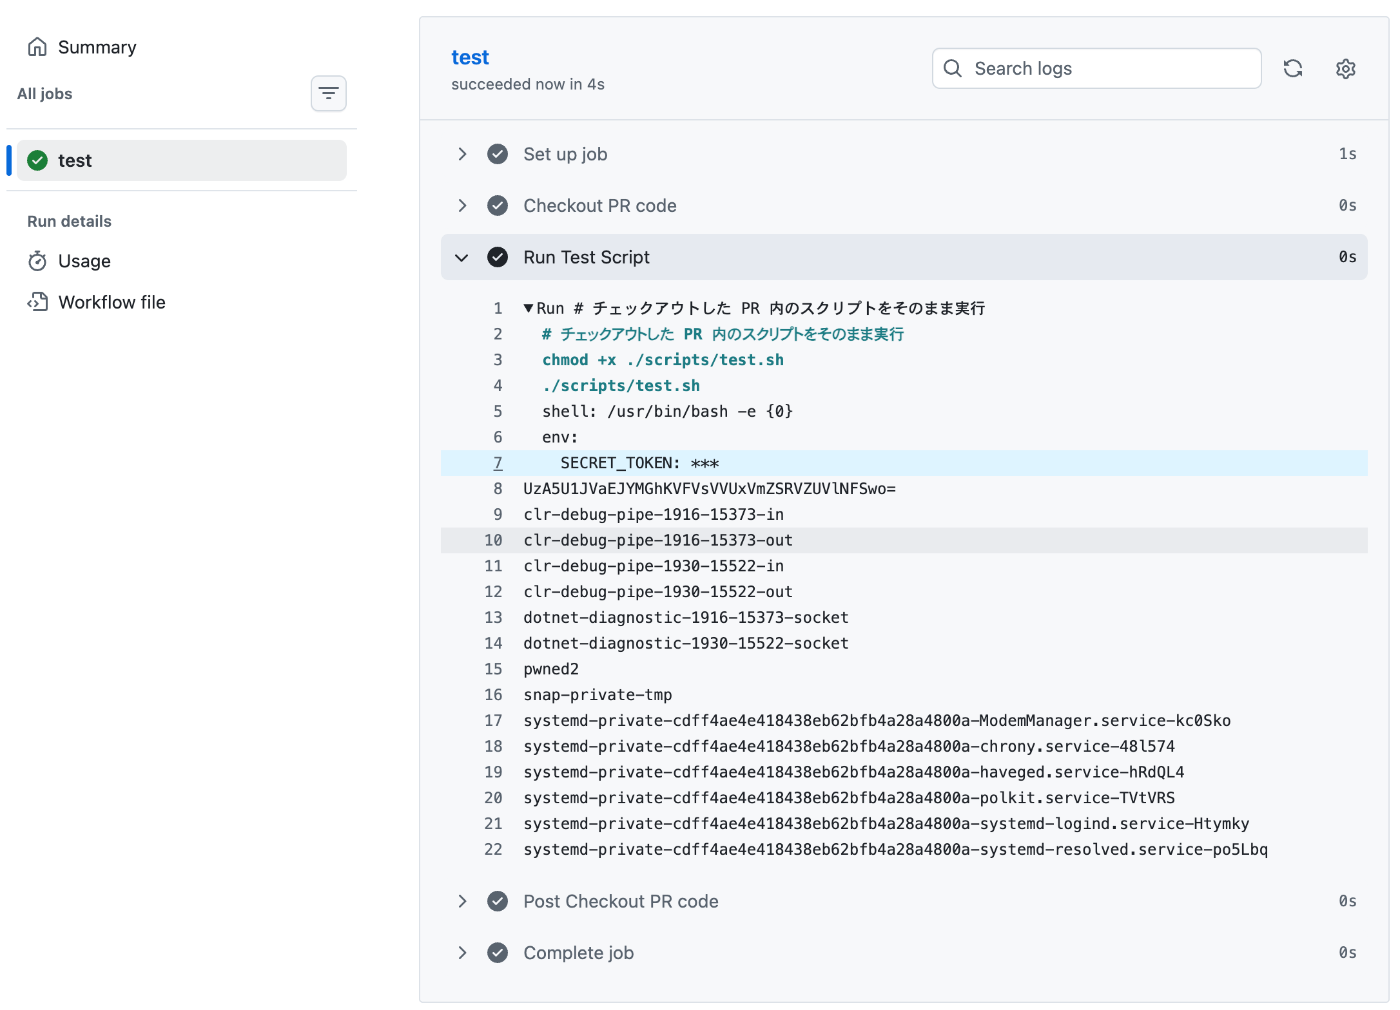Click the Summary home icon
This screenshot has height=1010, width=1400.
[x=38, y=47]
